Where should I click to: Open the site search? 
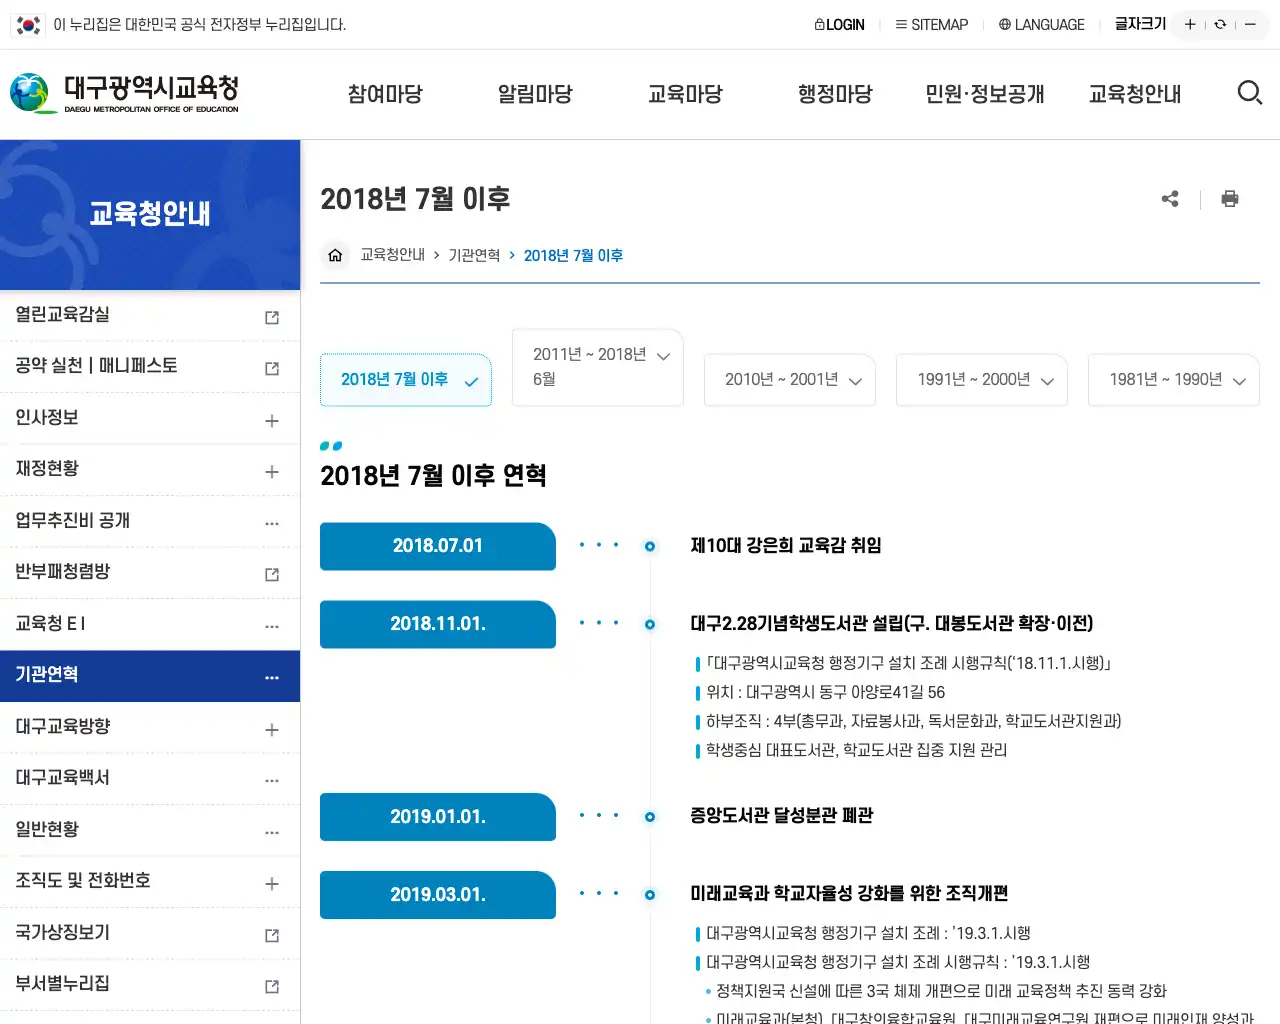tap(1249, 92)
